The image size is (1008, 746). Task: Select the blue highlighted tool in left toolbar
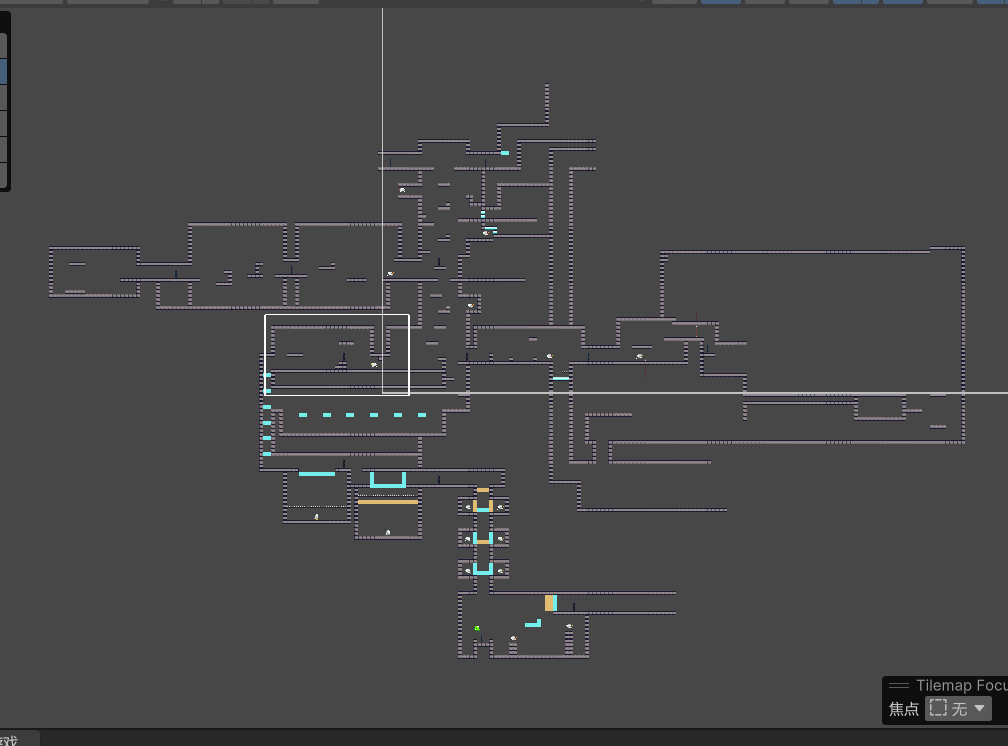pyautogui.click(x=3, y=71)
